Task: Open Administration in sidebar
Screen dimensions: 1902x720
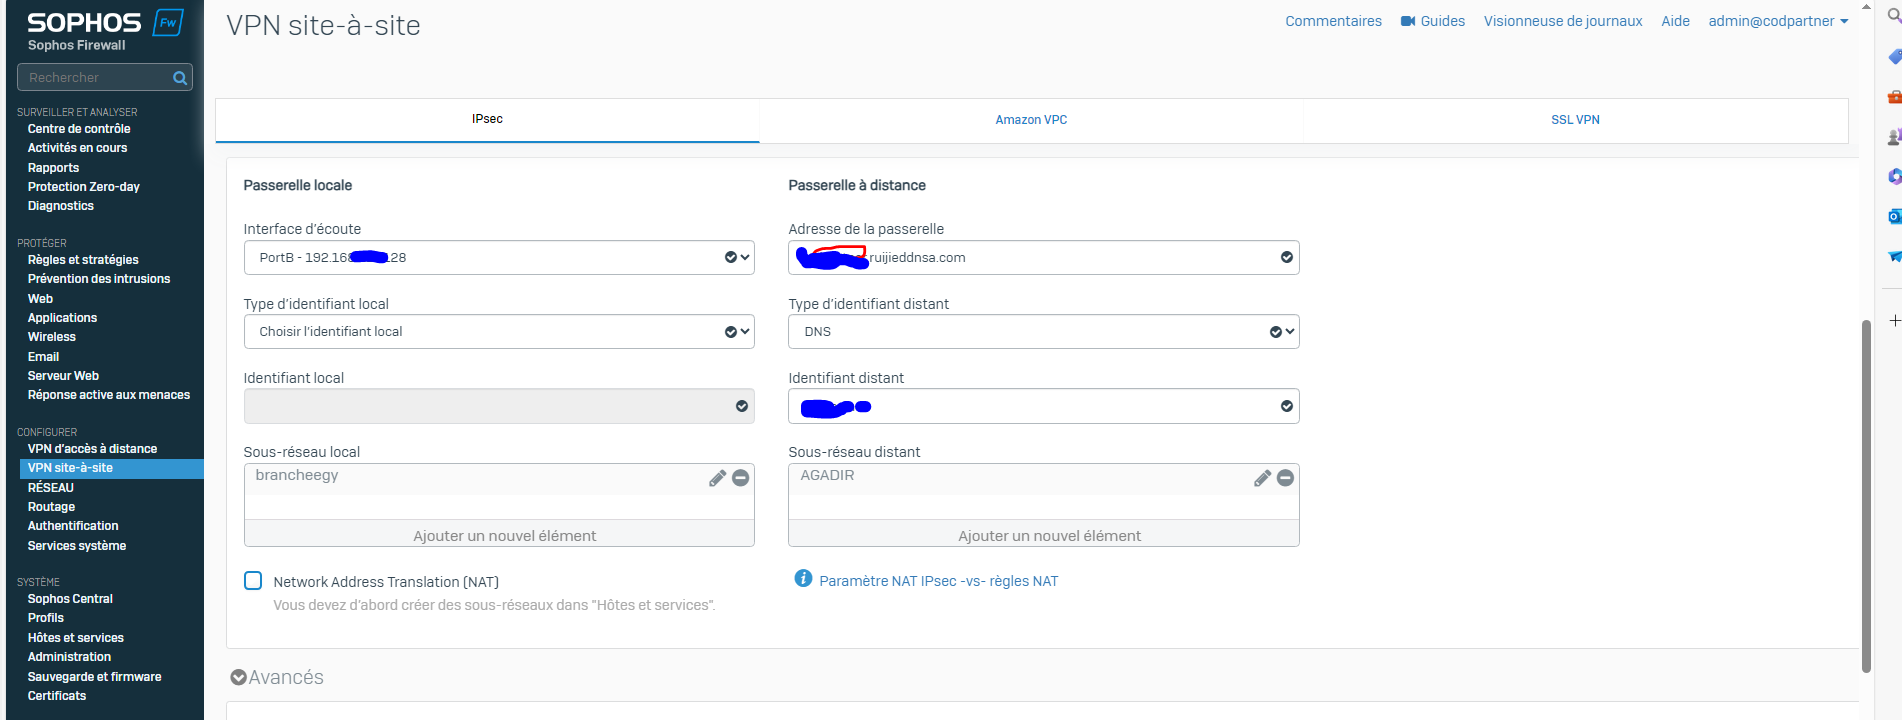Action: [69, 657]
